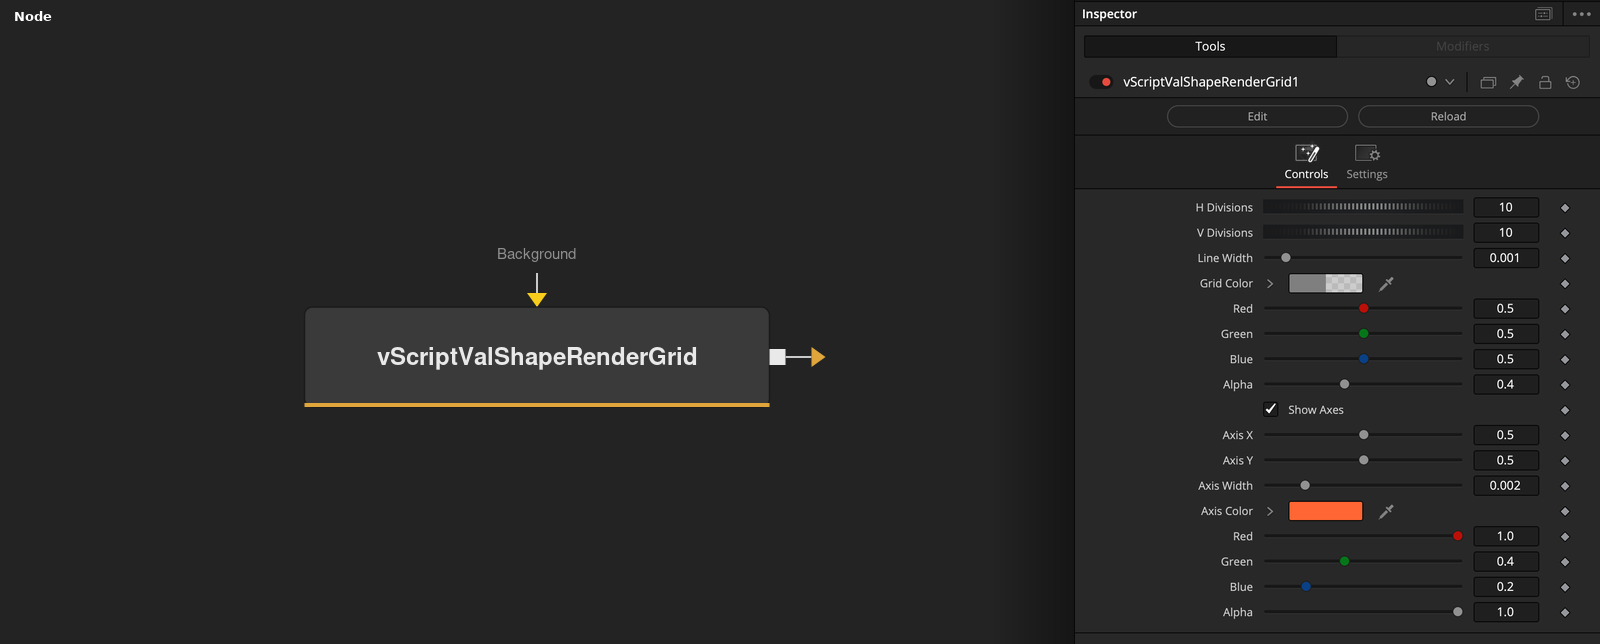
Task: Click Axis Color Blue slider handle
Action: point(1306,587)
